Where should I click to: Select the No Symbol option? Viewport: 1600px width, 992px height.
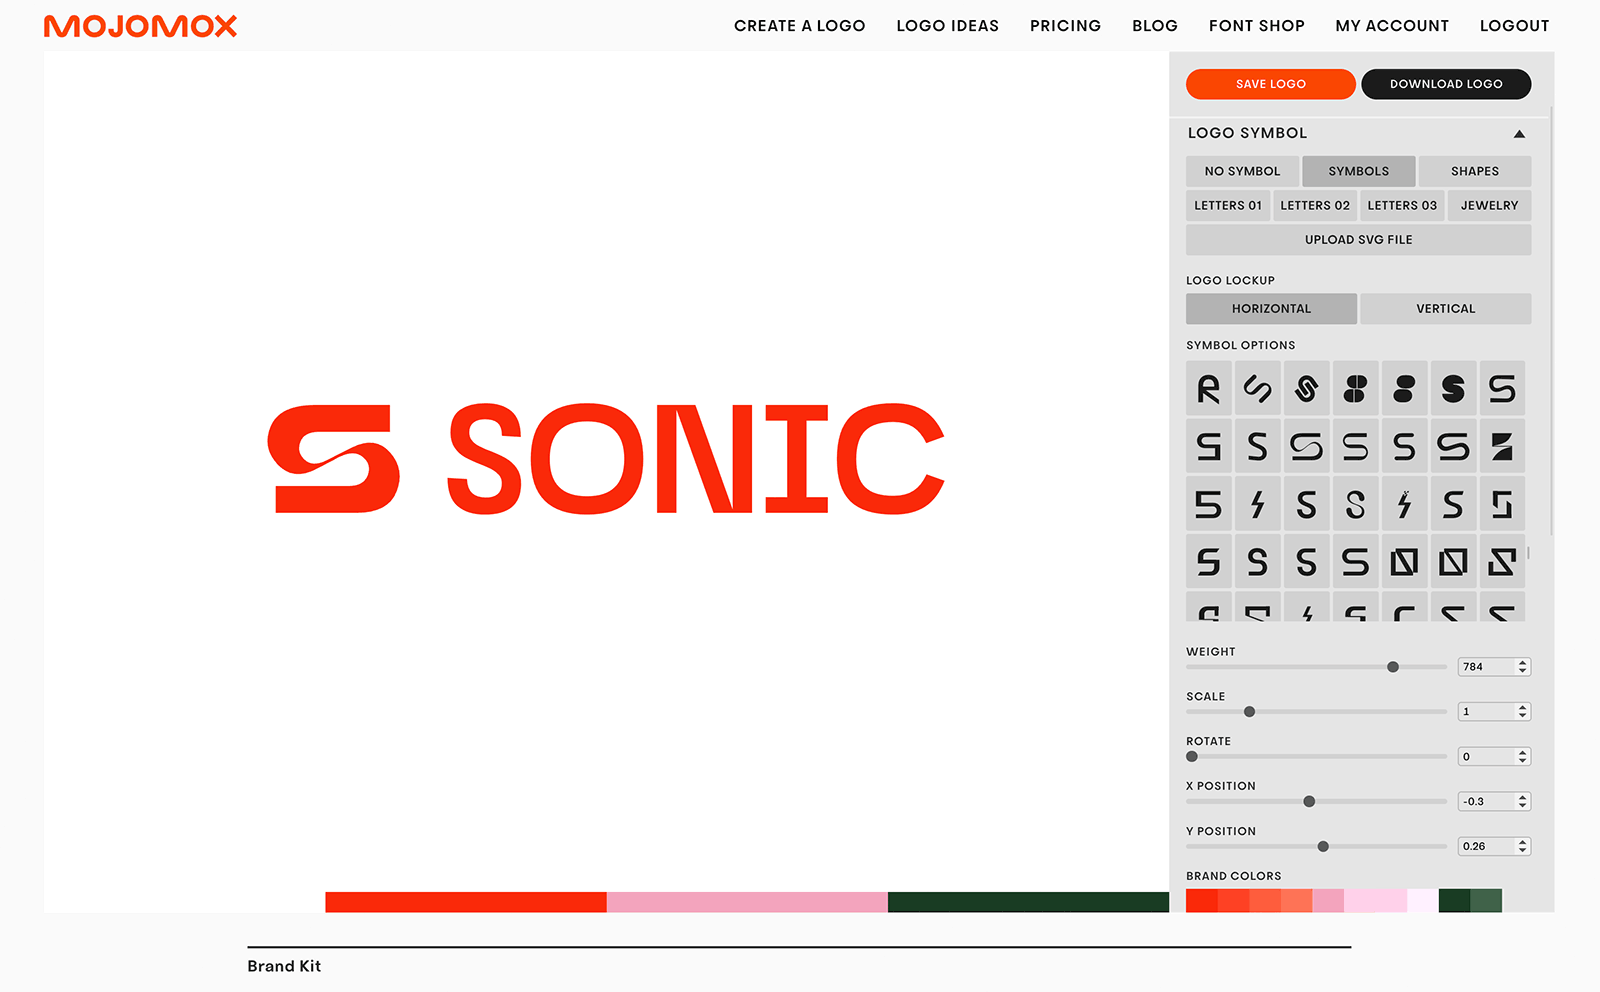tap(1242, 171)
